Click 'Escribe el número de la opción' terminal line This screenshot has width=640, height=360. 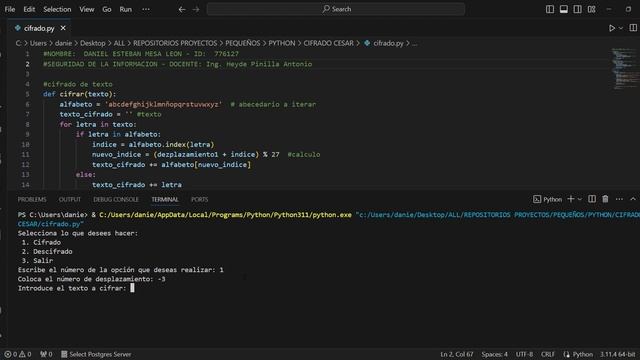coord(120,270)
